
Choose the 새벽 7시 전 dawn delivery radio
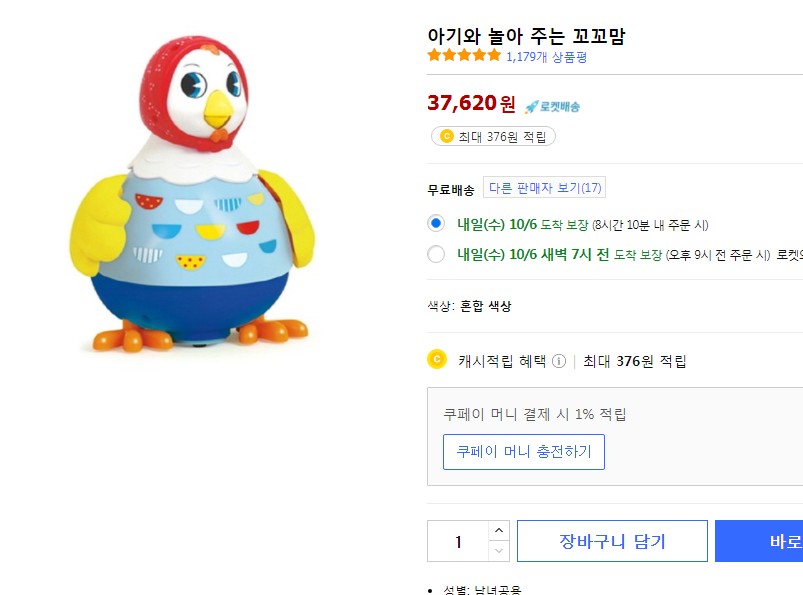pos(436,254)
